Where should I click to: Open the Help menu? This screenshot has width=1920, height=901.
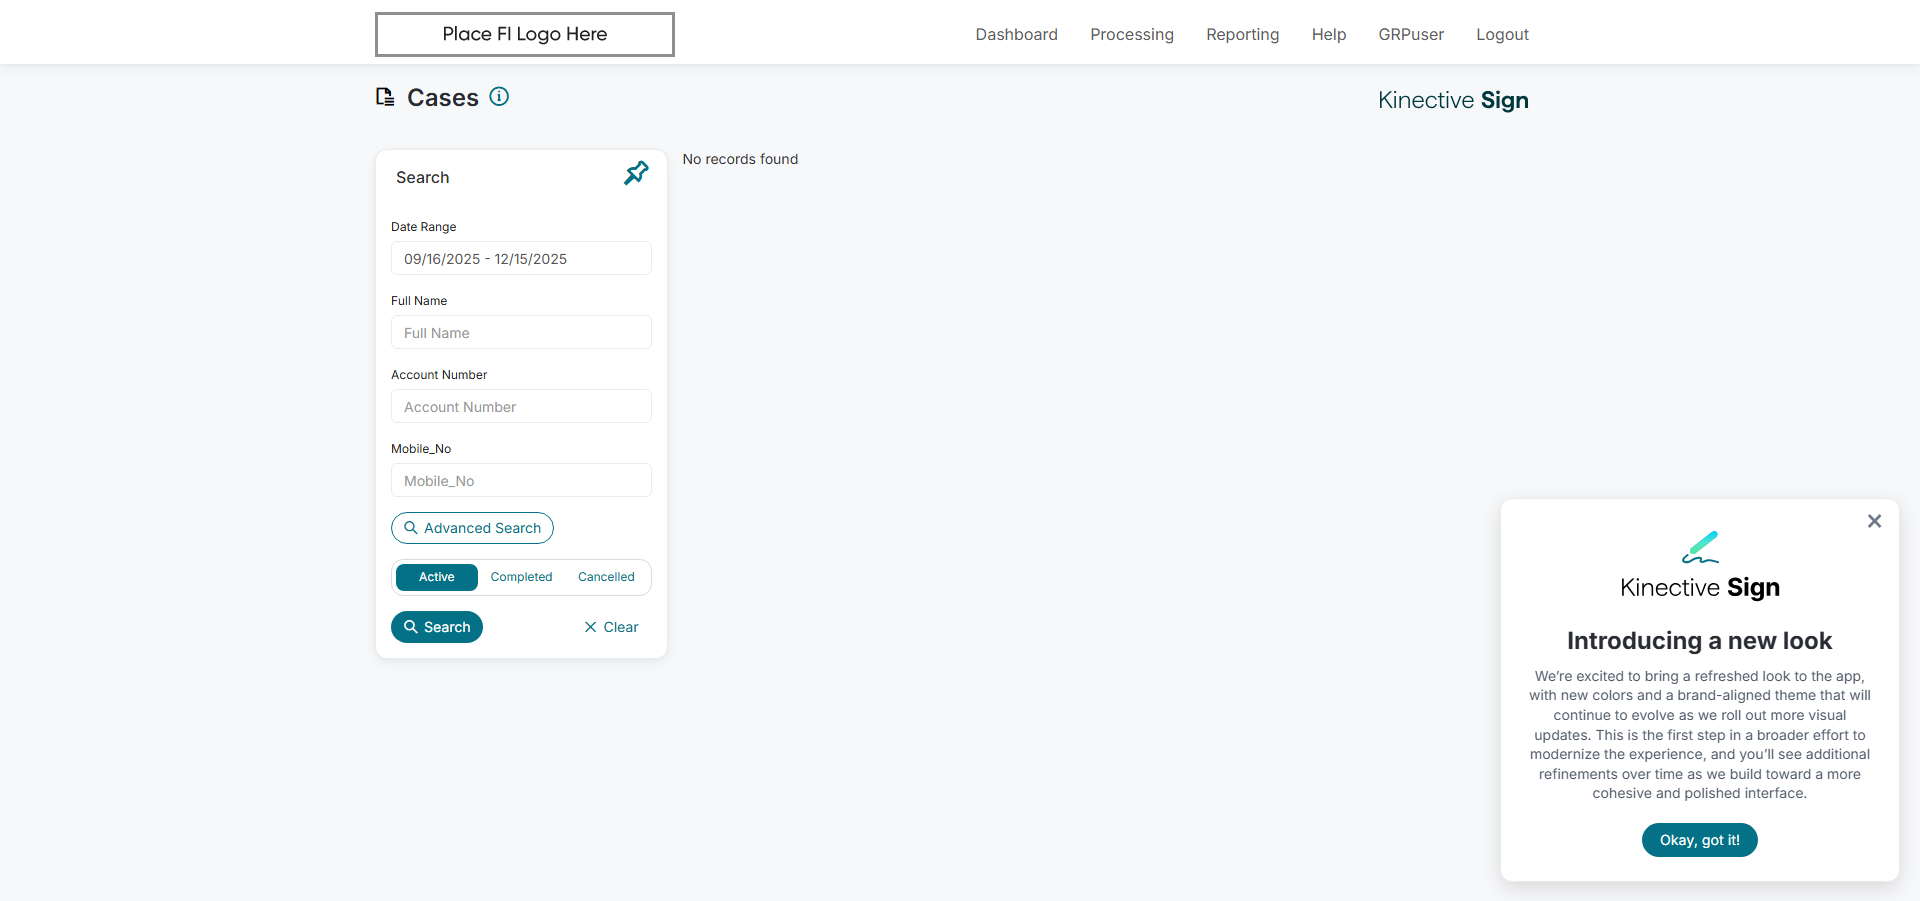[x=1329, y=34]
